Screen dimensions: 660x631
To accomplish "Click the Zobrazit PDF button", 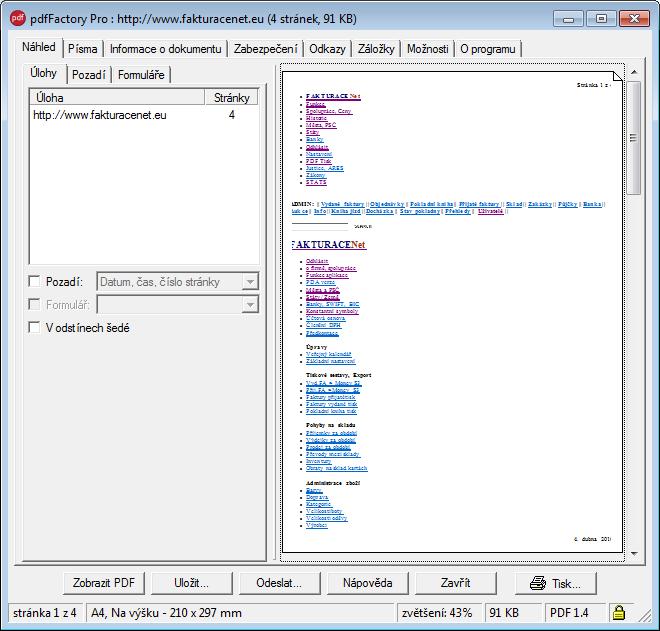I will pos(104,583).
